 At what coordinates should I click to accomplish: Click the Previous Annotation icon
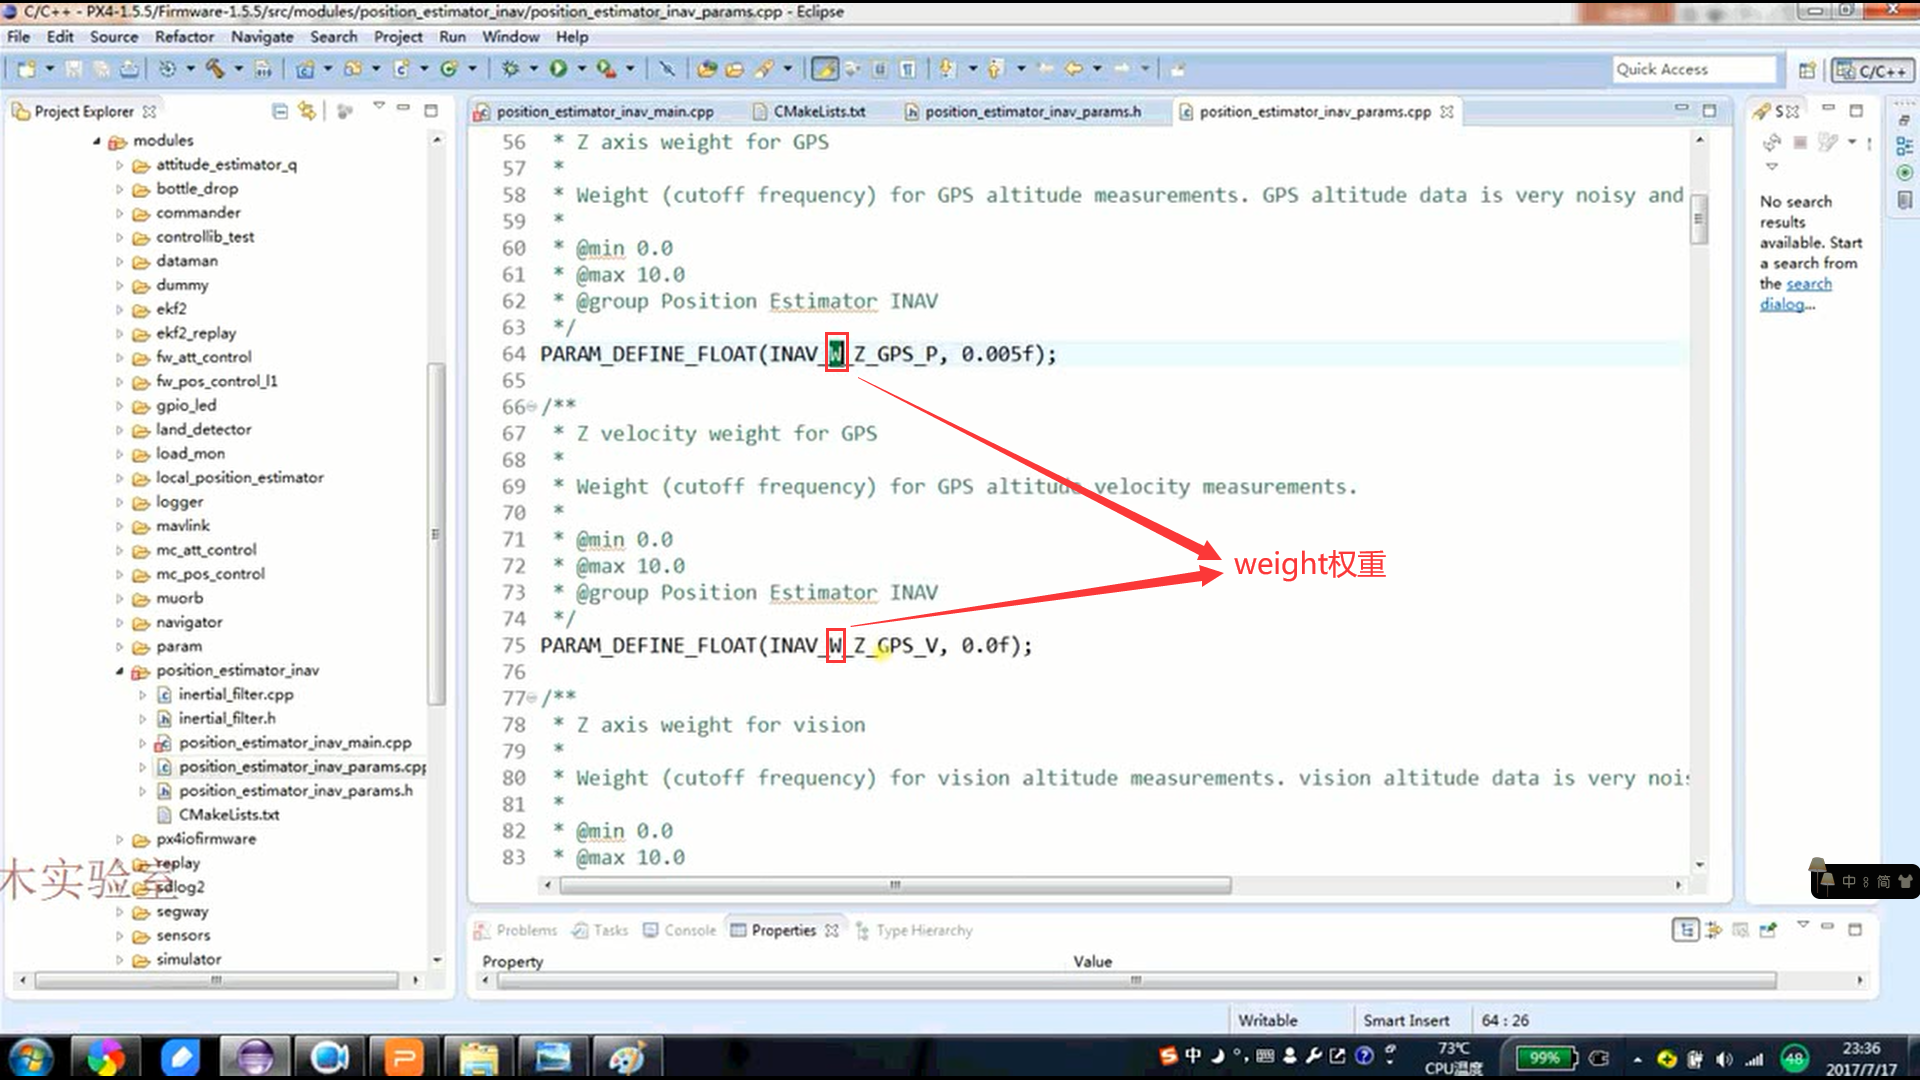coord(995,69)
